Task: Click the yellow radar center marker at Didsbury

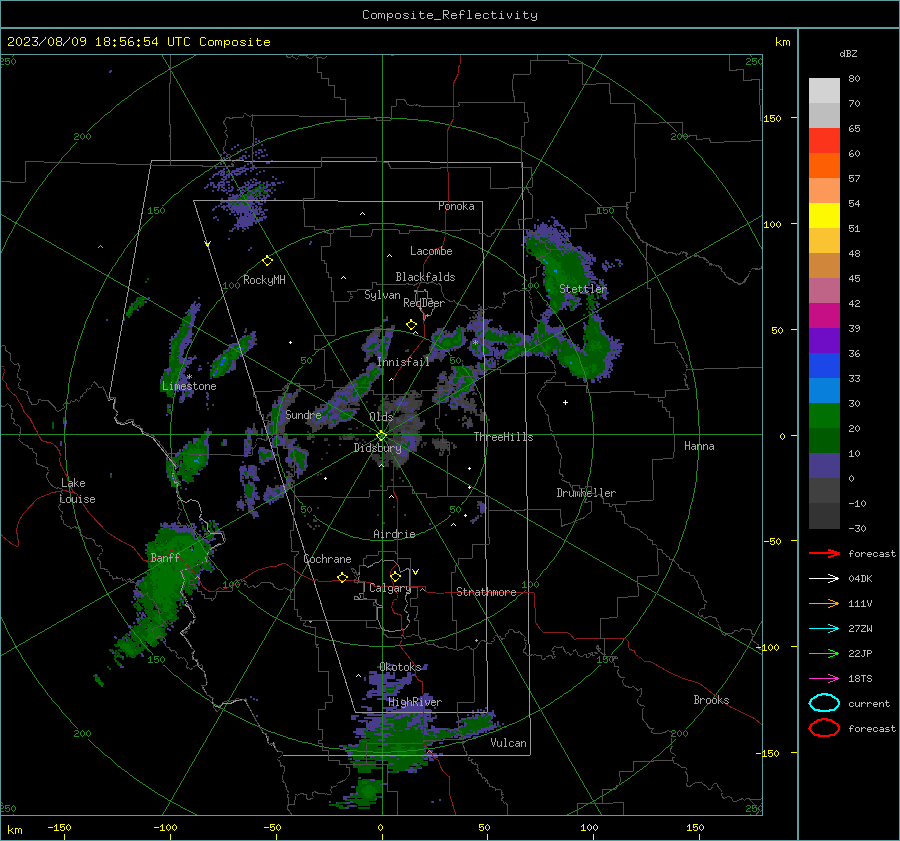Action: click(x=381, y=436)
